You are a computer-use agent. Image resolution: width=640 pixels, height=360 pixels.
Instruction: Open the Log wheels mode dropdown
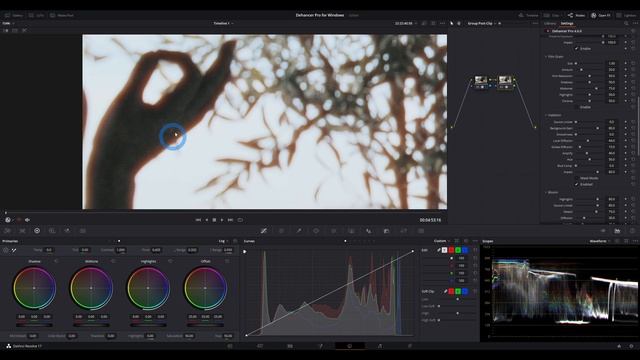pos(223,241)
